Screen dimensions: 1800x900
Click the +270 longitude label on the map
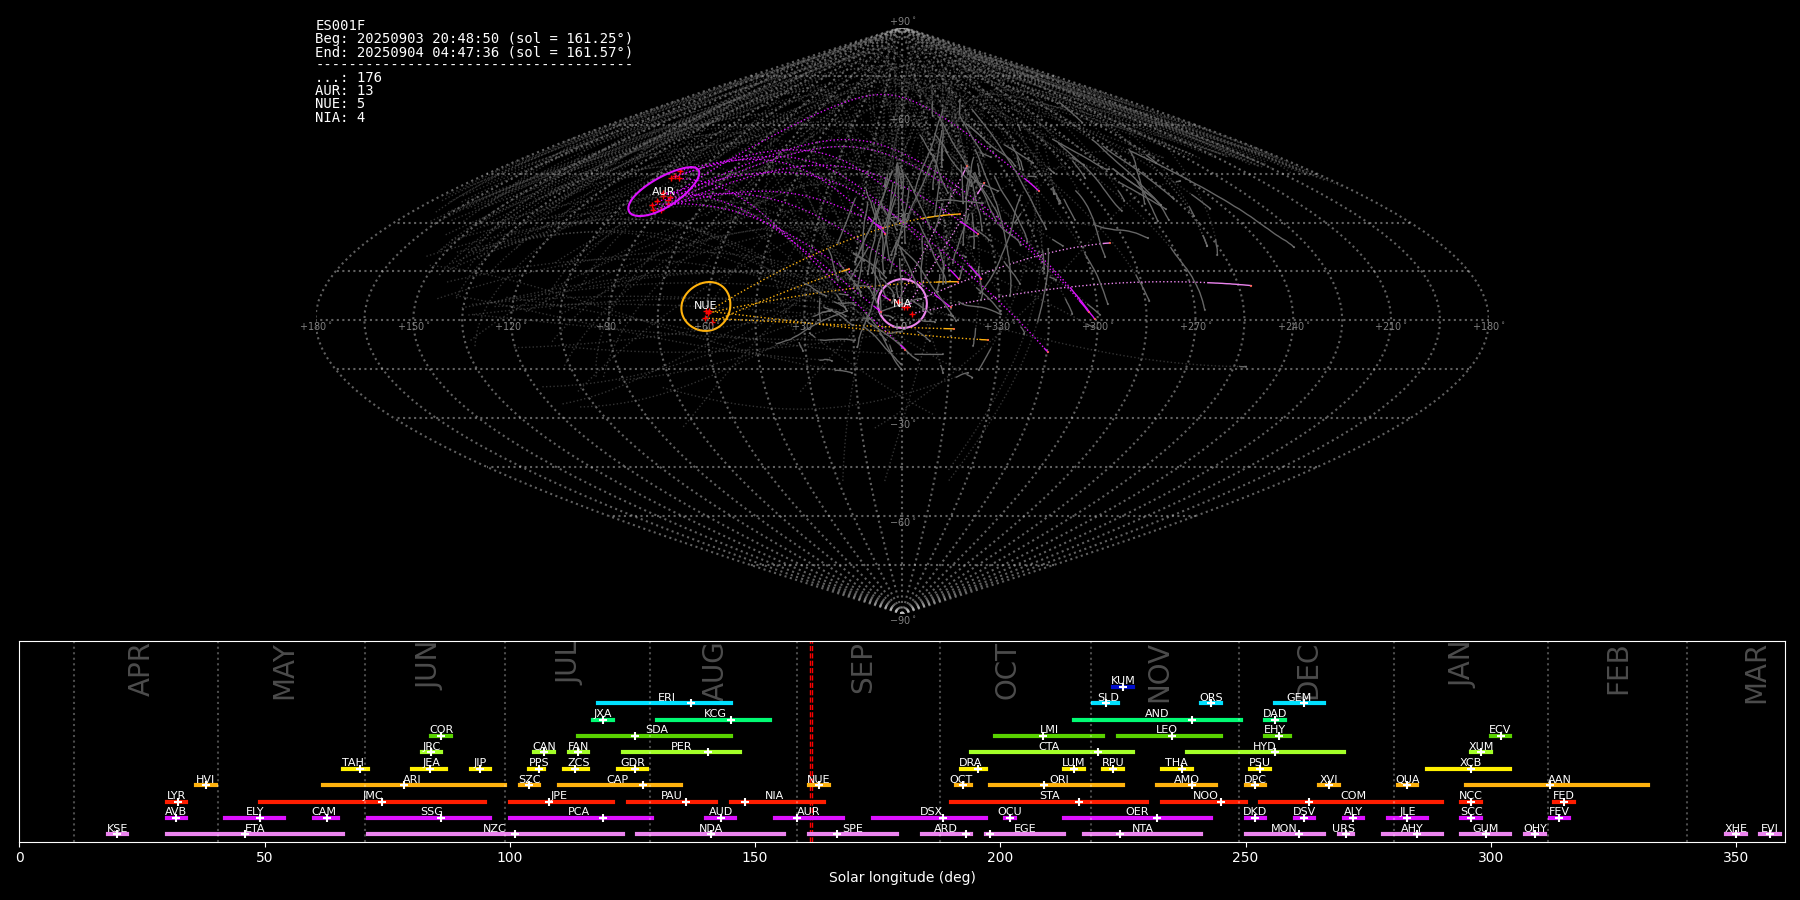tap(1192, 327)
